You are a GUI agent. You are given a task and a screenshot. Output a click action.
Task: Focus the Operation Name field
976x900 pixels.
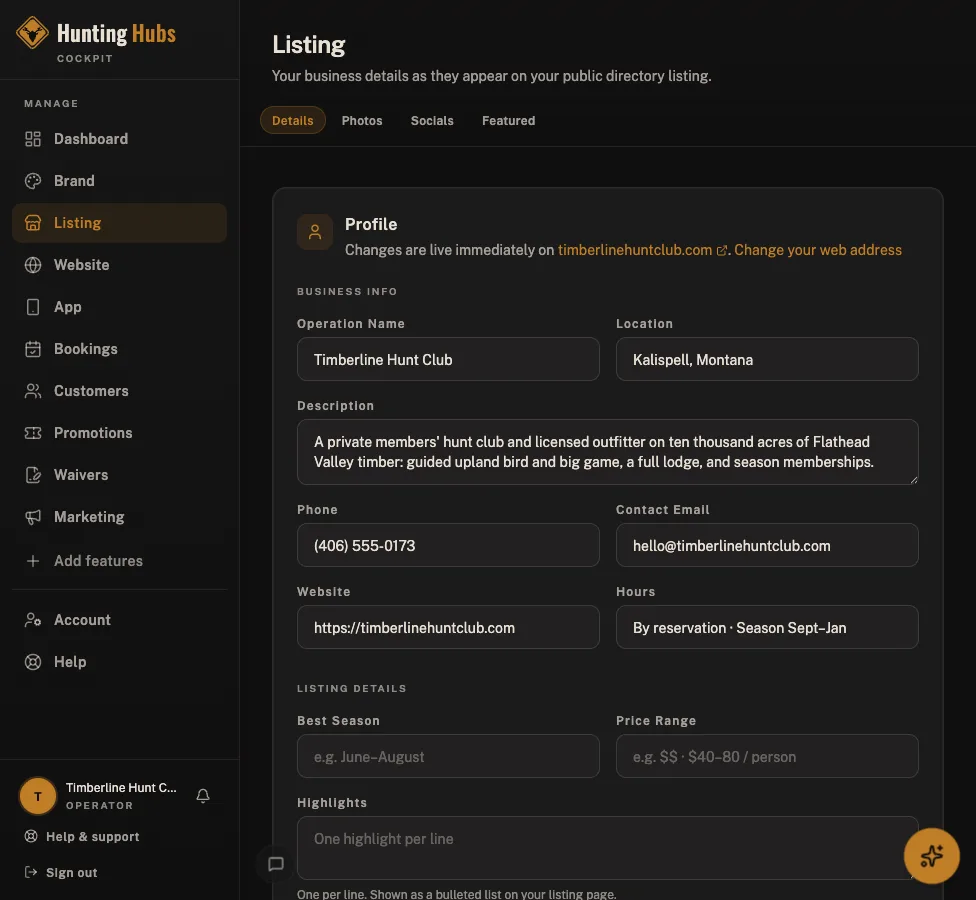click(x=448, y=359)
